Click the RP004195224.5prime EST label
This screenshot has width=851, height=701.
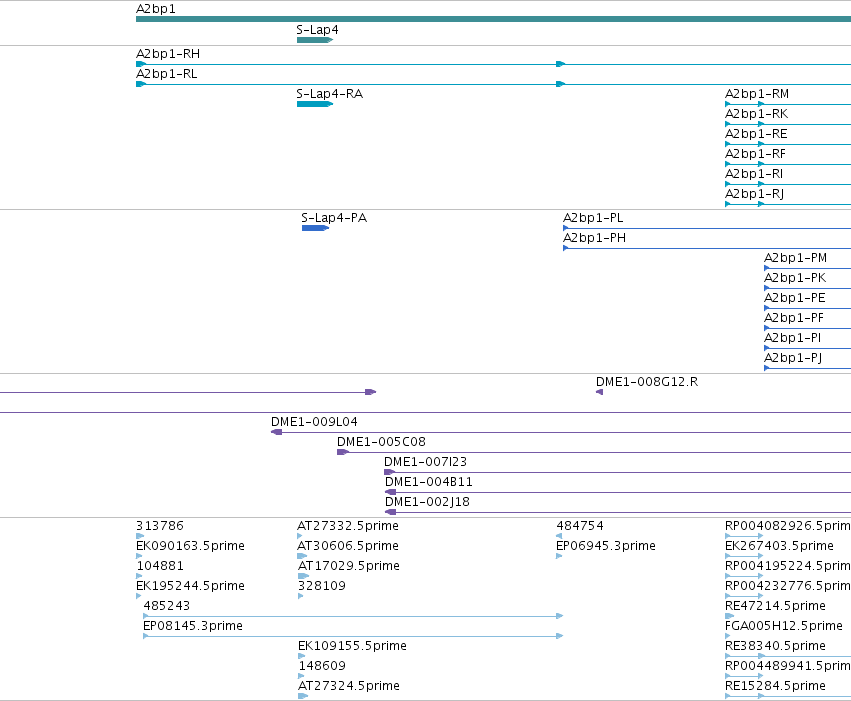788,566
